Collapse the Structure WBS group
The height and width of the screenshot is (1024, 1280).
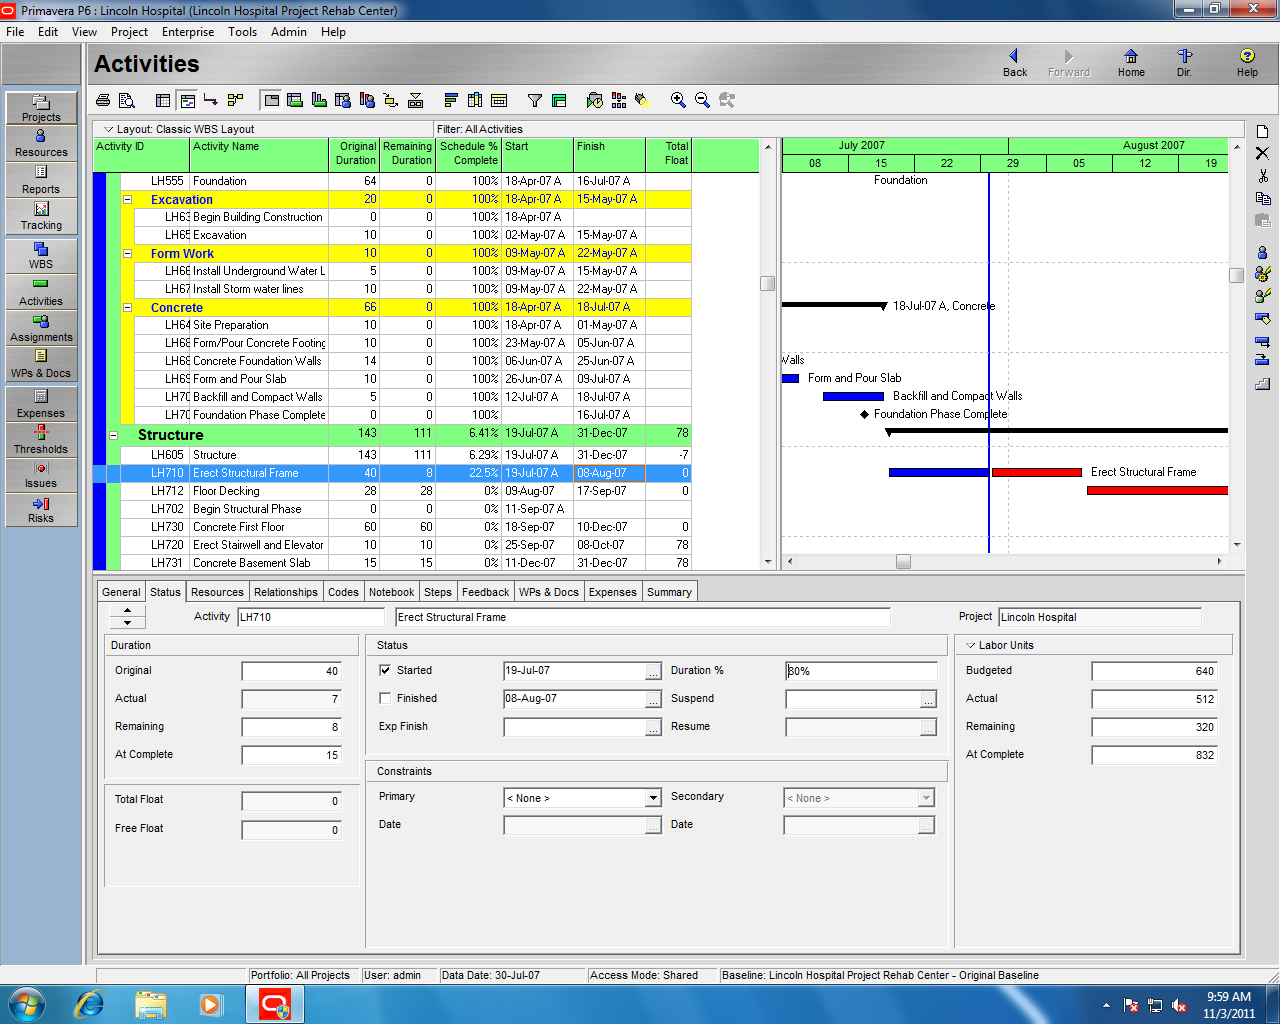(x=114, y=435)
